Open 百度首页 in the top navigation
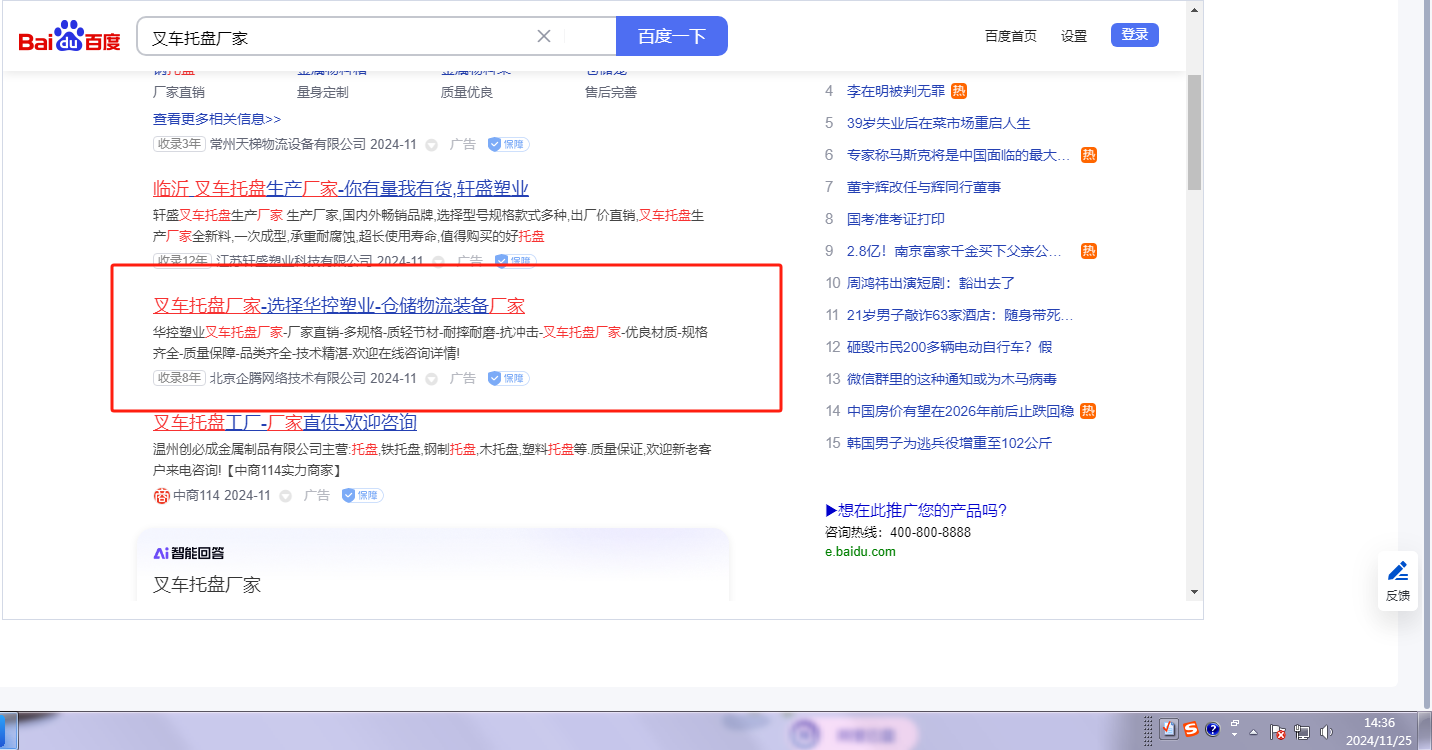The height and width of the screenshot is (750, 1432). tap(1010, 36)
